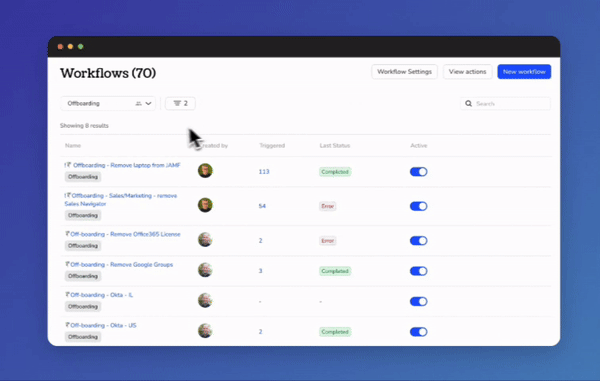The height and width of the screenshot is (381, 600).
Task: Click creator avatar for Google Groups workflow
Action: pyautogui.click(x=205, y=270)
